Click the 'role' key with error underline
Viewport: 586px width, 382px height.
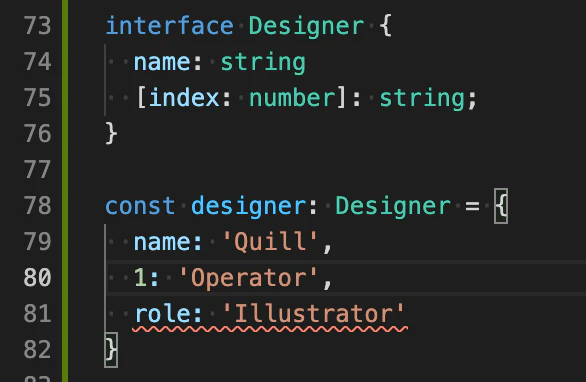(163, 314)
